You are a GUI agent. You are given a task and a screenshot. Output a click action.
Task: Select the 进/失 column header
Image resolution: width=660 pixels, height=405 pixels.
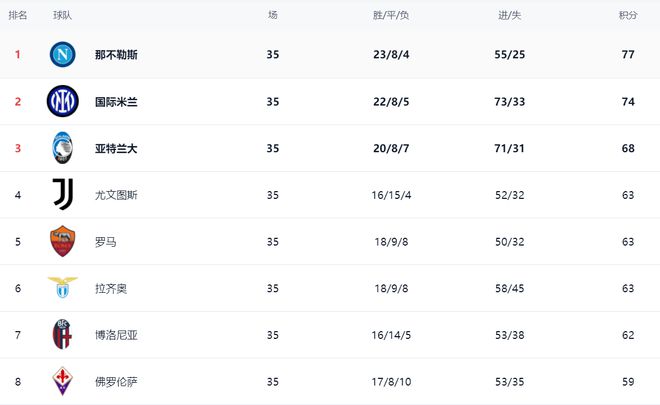(x=509, y=15)
